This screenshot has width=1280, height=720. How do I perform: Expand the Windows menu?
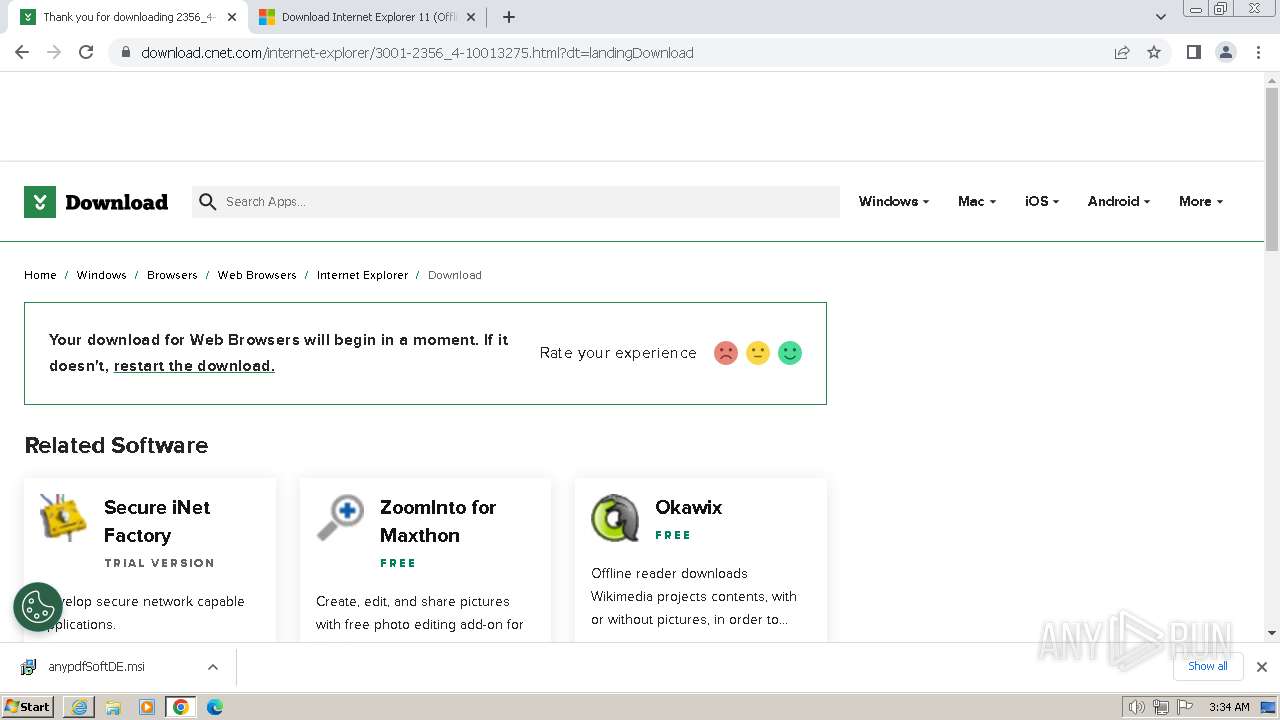click(894, 202)
